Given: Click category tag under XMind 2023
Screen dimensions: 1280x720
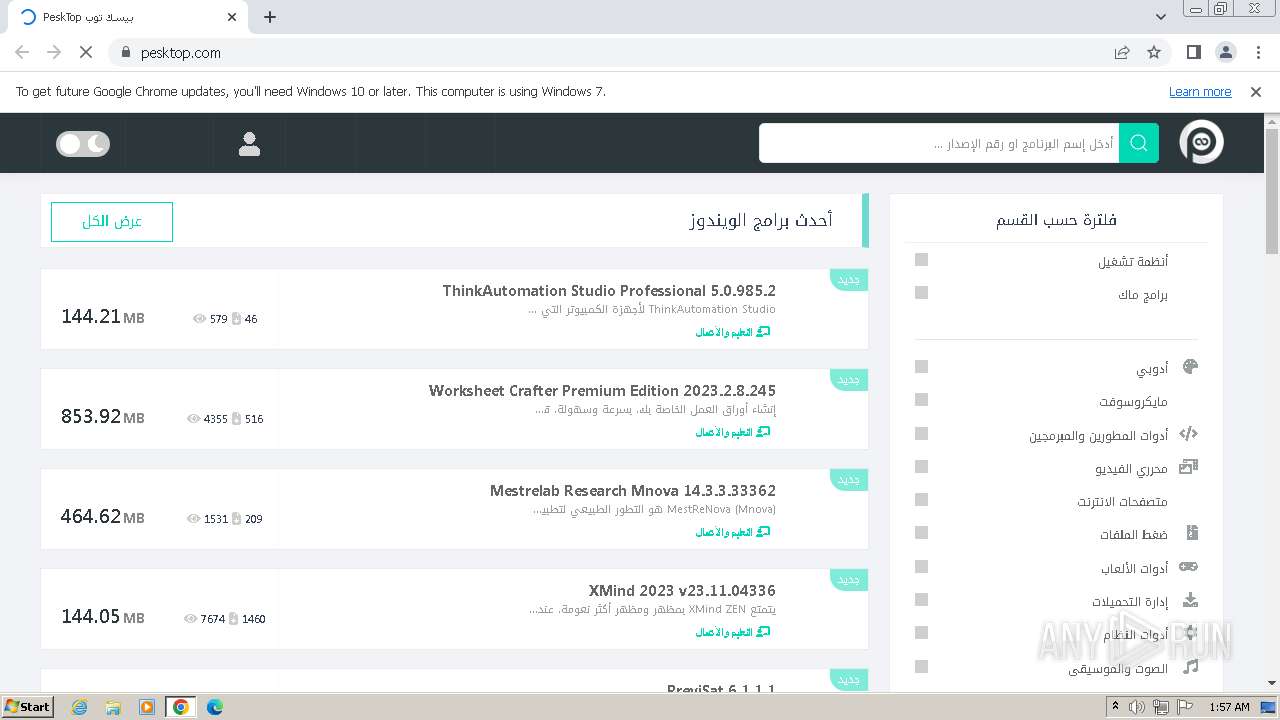Looking at the screenshot, I should tap(733, 632).
